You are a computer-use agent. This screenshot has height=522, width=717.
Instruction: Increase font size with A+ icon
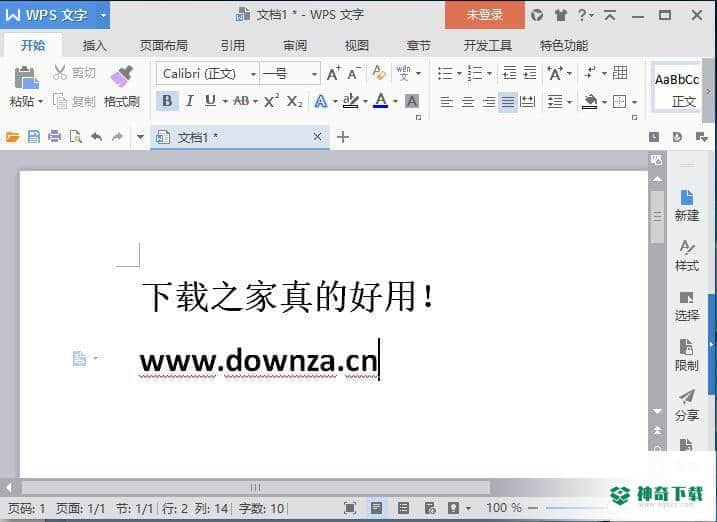[333, 73]
